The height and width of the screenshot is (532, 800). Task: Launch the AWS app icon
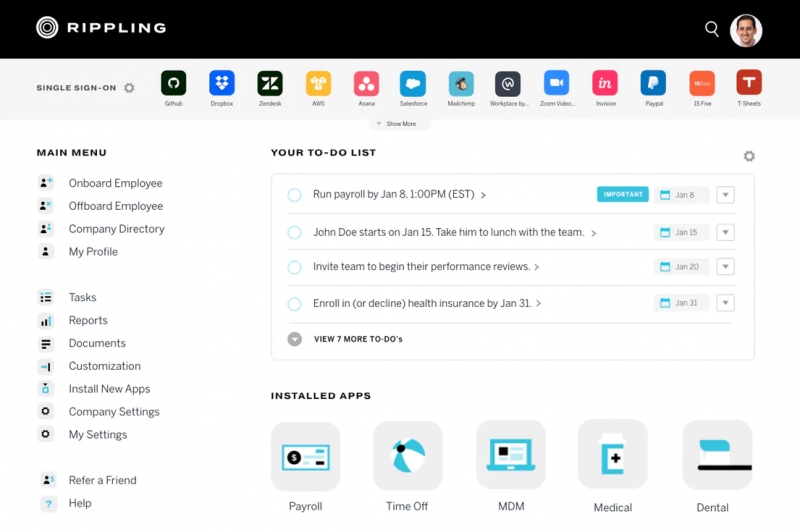click(318, 83)
